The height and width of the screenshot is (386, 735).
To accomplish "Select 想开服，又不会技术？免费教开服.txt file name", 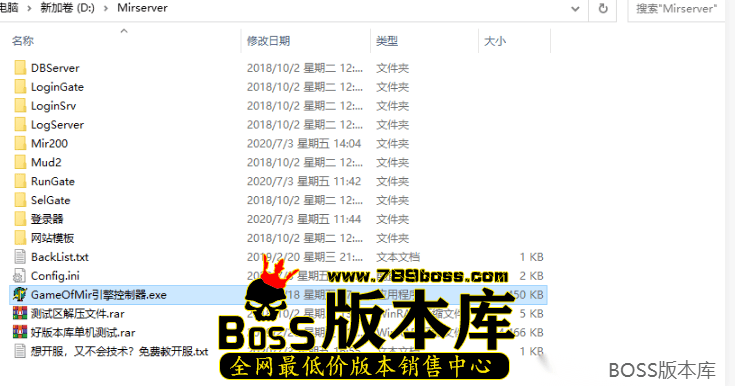I will click(119, 351).
